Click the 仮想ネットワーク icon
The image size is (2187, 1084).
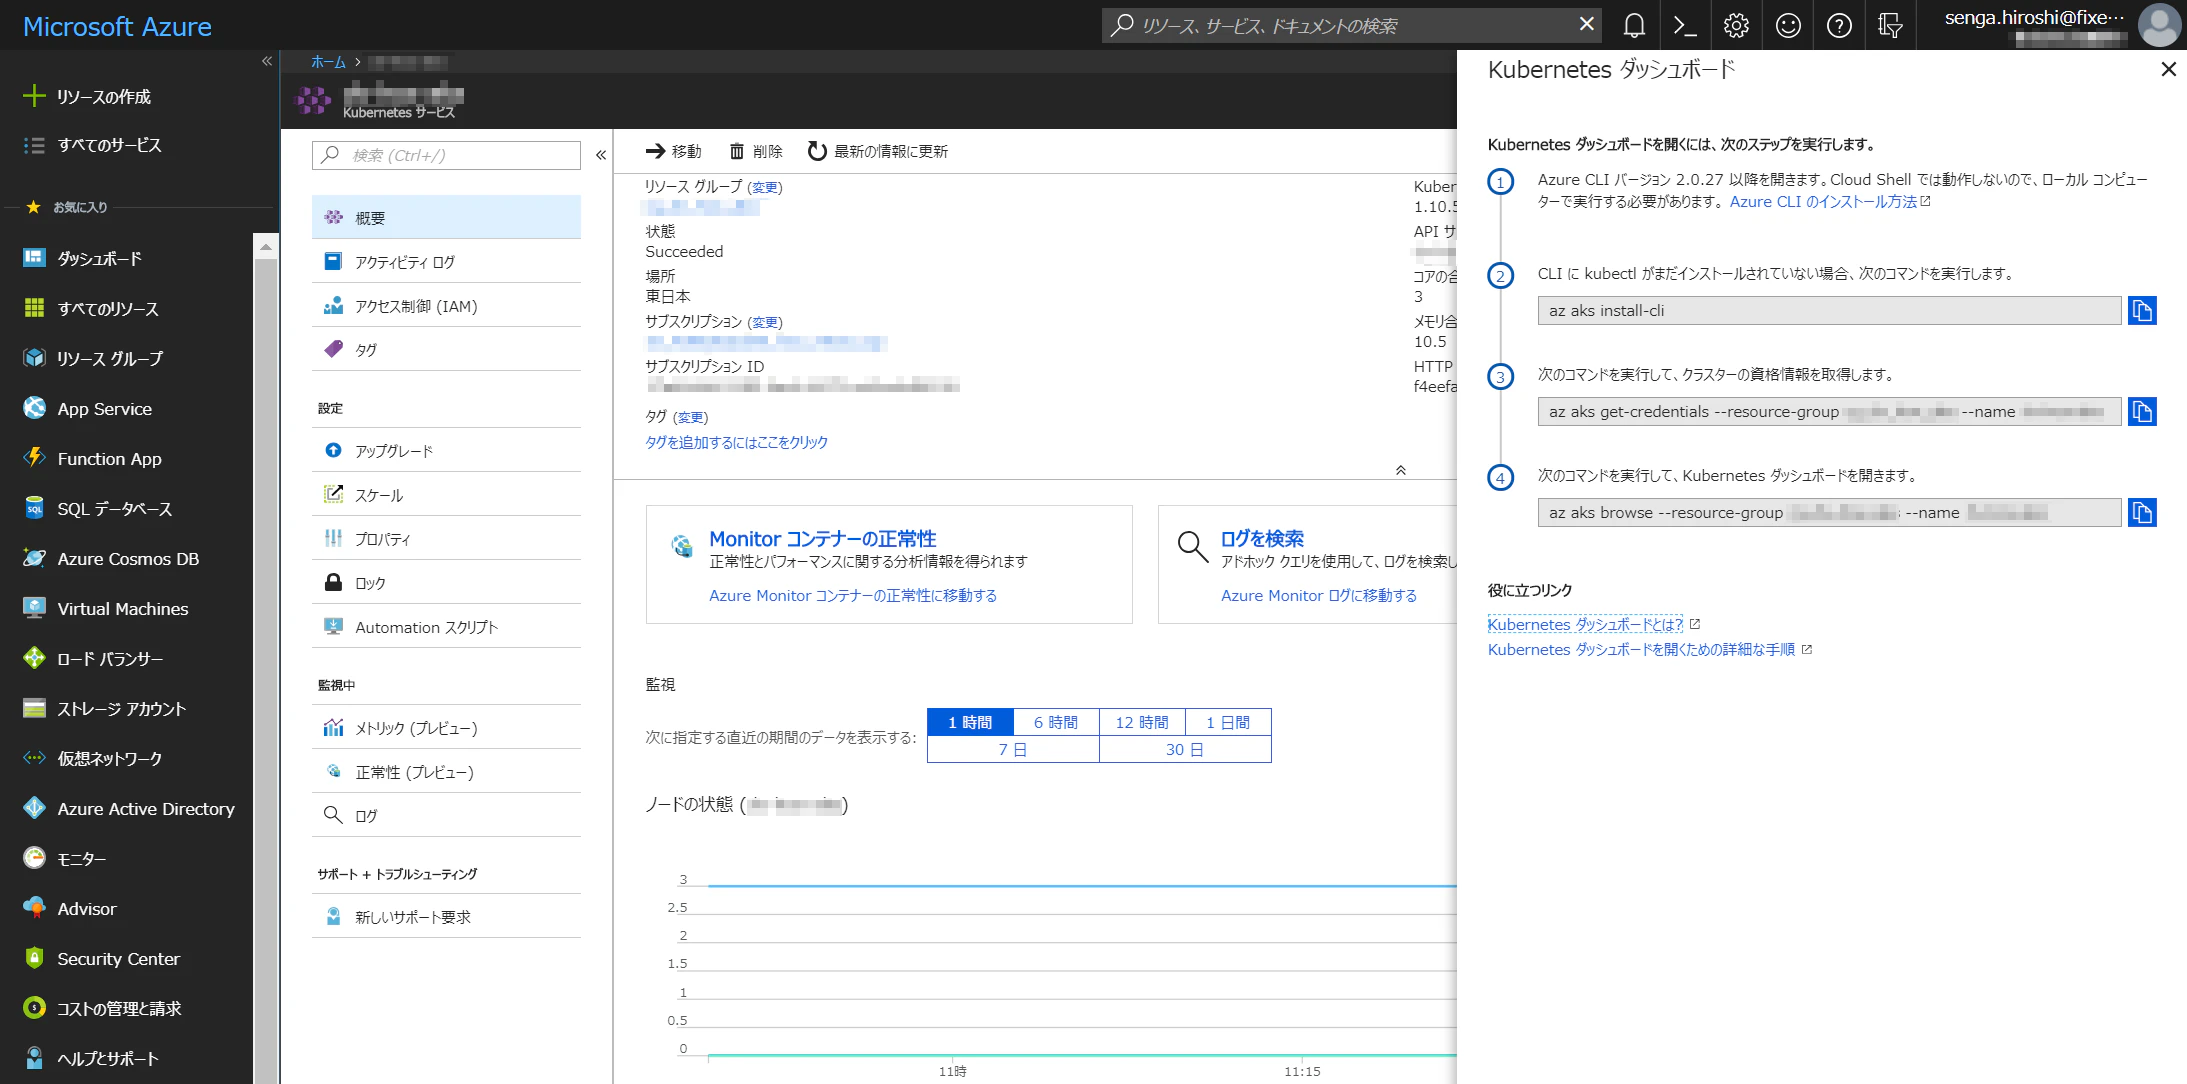pos(34,758)
